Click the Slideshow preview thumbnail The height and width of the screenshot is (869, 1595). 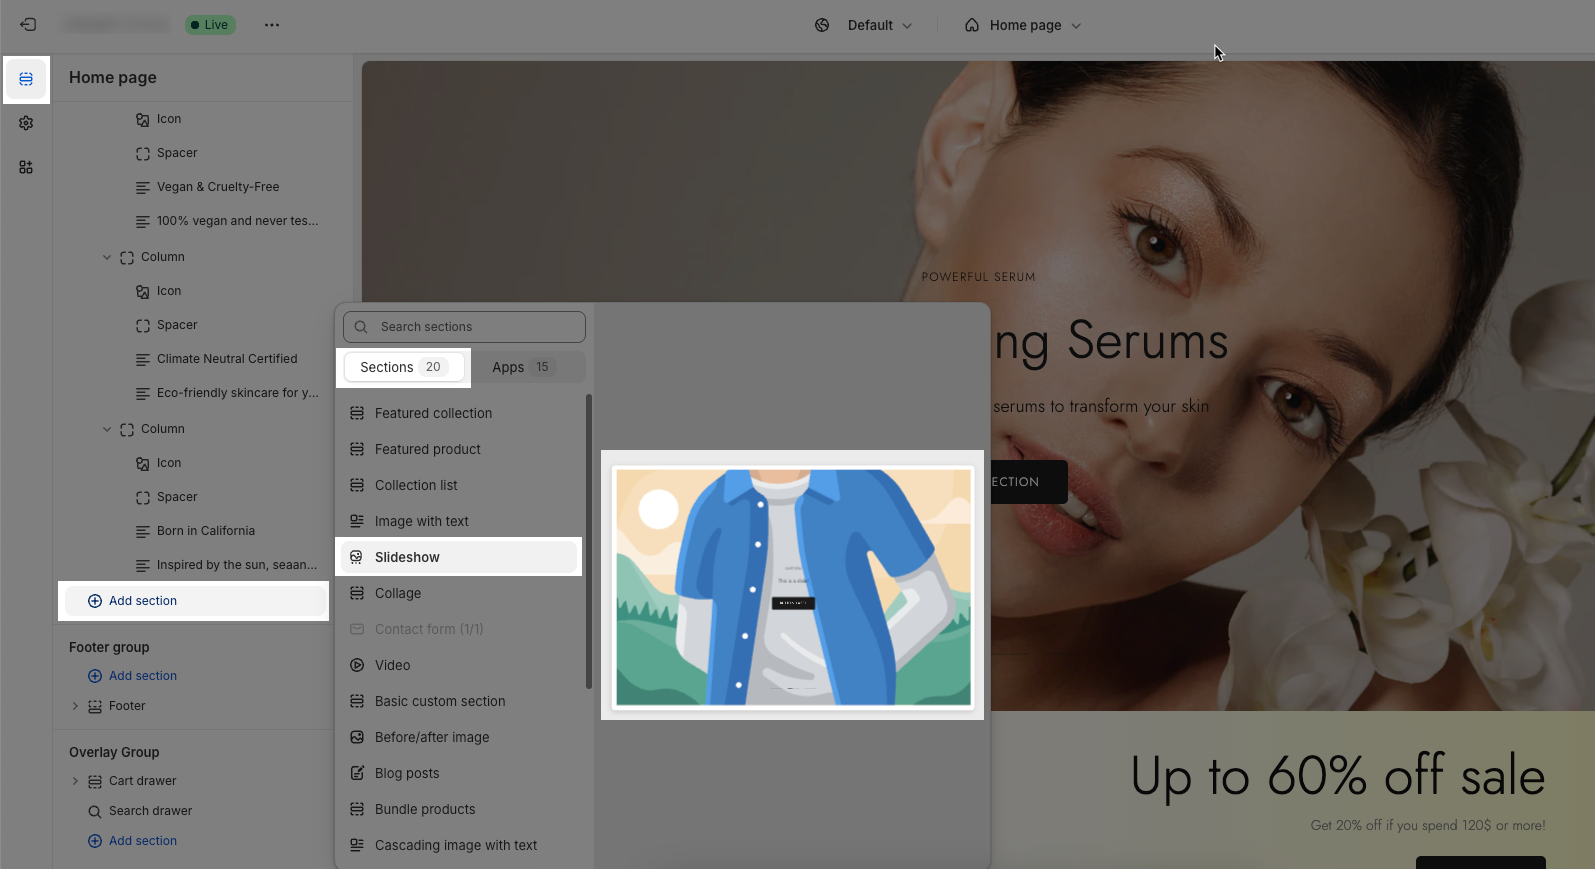pyautogui.click(x=793, y=586)
